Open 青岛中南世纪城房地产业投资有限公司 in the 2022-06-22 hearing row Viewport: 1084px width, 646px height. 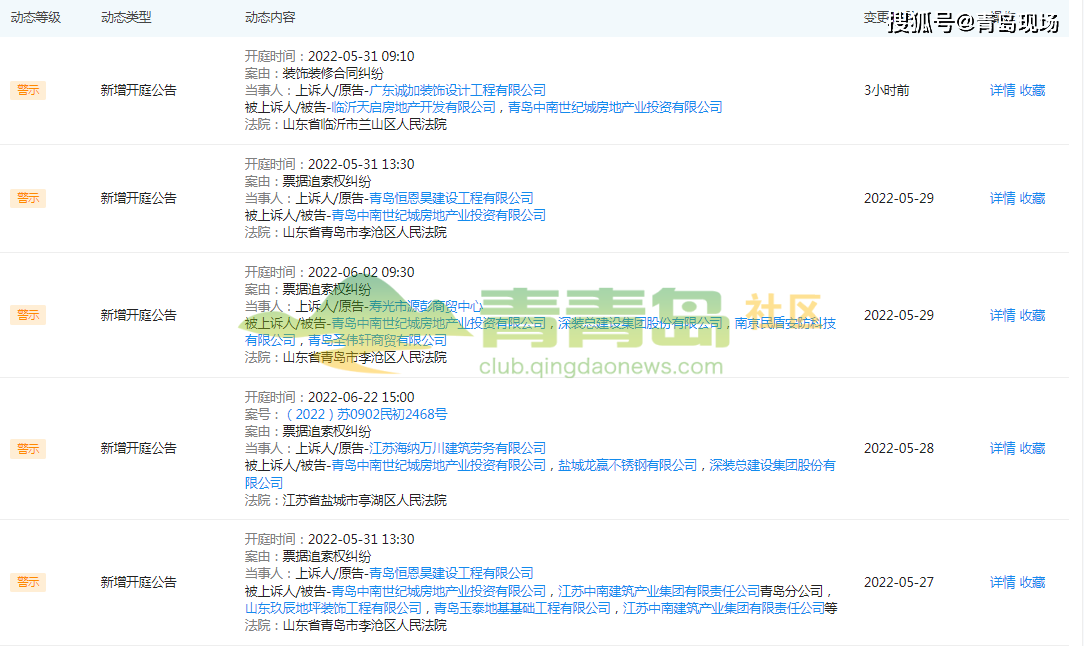[438, 465]
